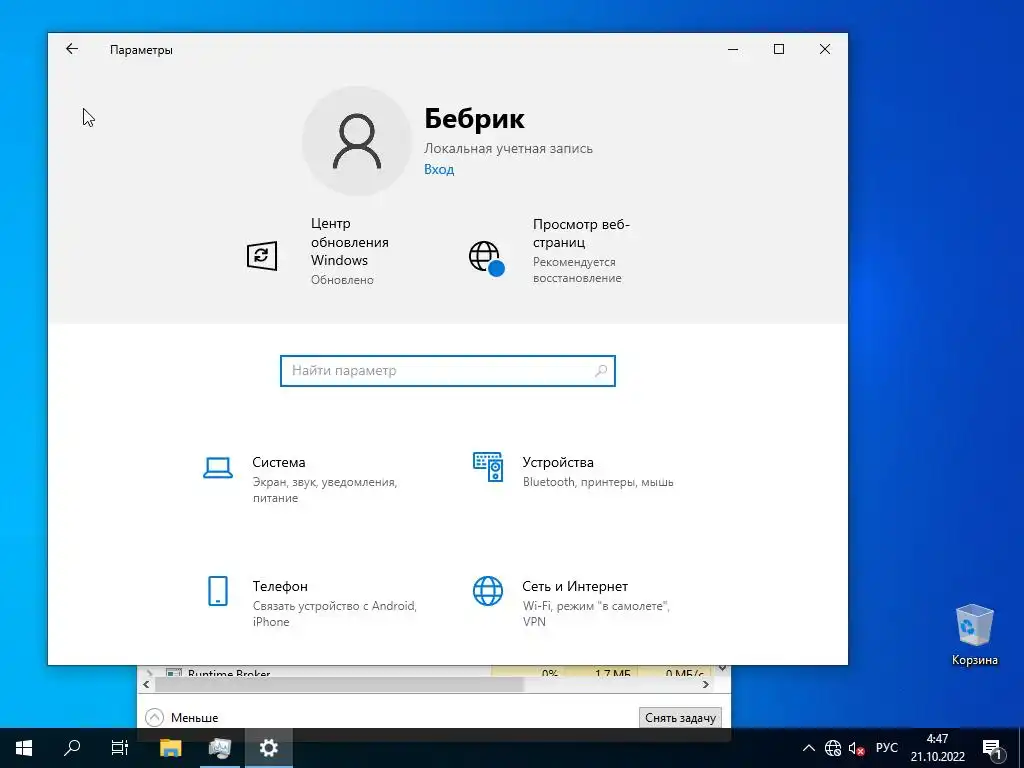Click Снять задачу in Task Manager

coord(680,718)
